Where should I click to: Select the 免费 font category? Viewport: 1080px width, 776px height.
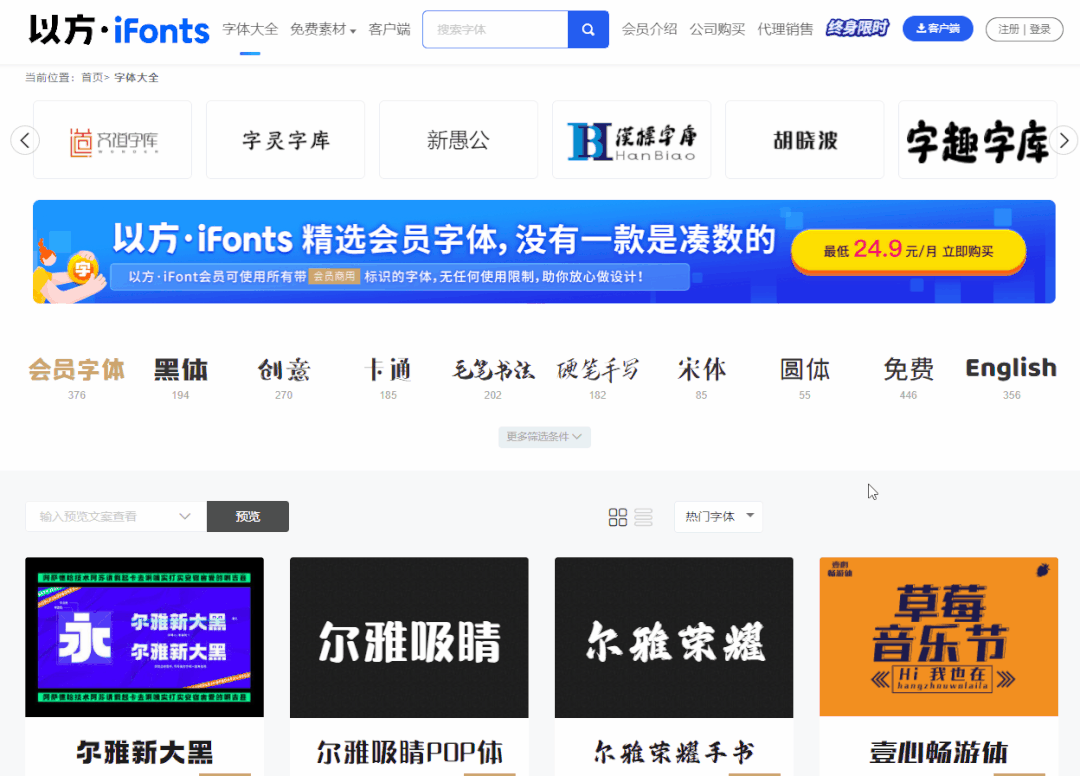(x=908, y=377)
